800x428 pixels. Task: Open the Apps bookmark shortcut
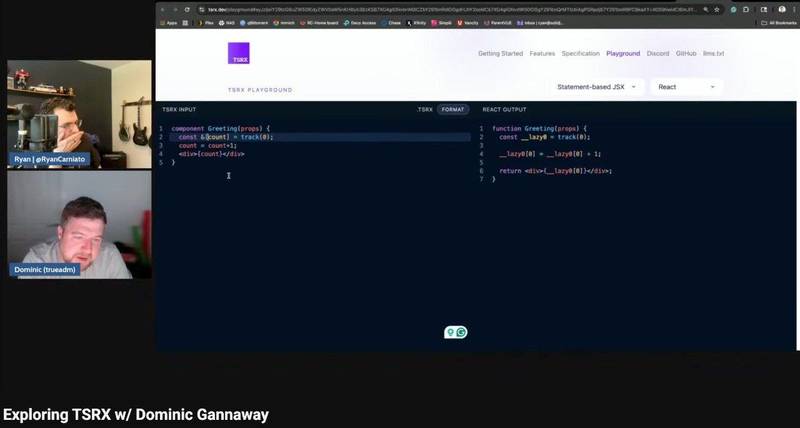point(169,23)
